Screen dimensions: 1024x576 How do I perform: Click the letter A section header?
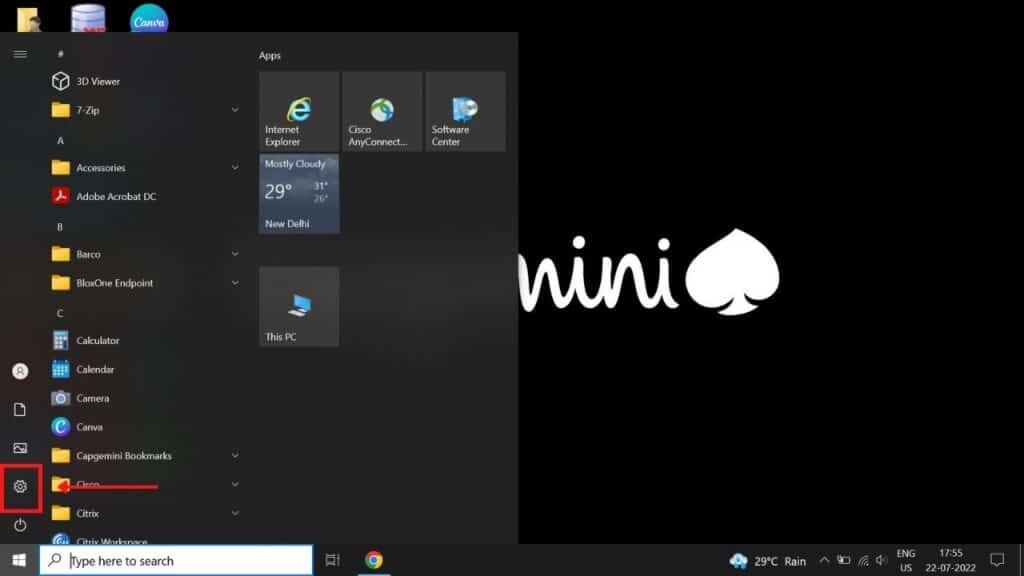click(60, 140)
